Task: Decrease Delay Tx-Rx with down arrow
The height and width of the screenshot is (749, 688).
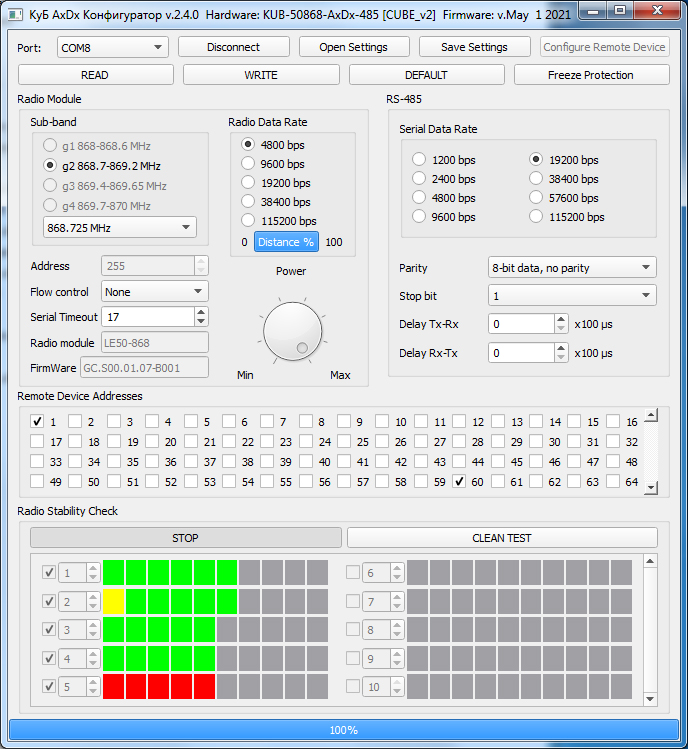Action: click(561, 329)
